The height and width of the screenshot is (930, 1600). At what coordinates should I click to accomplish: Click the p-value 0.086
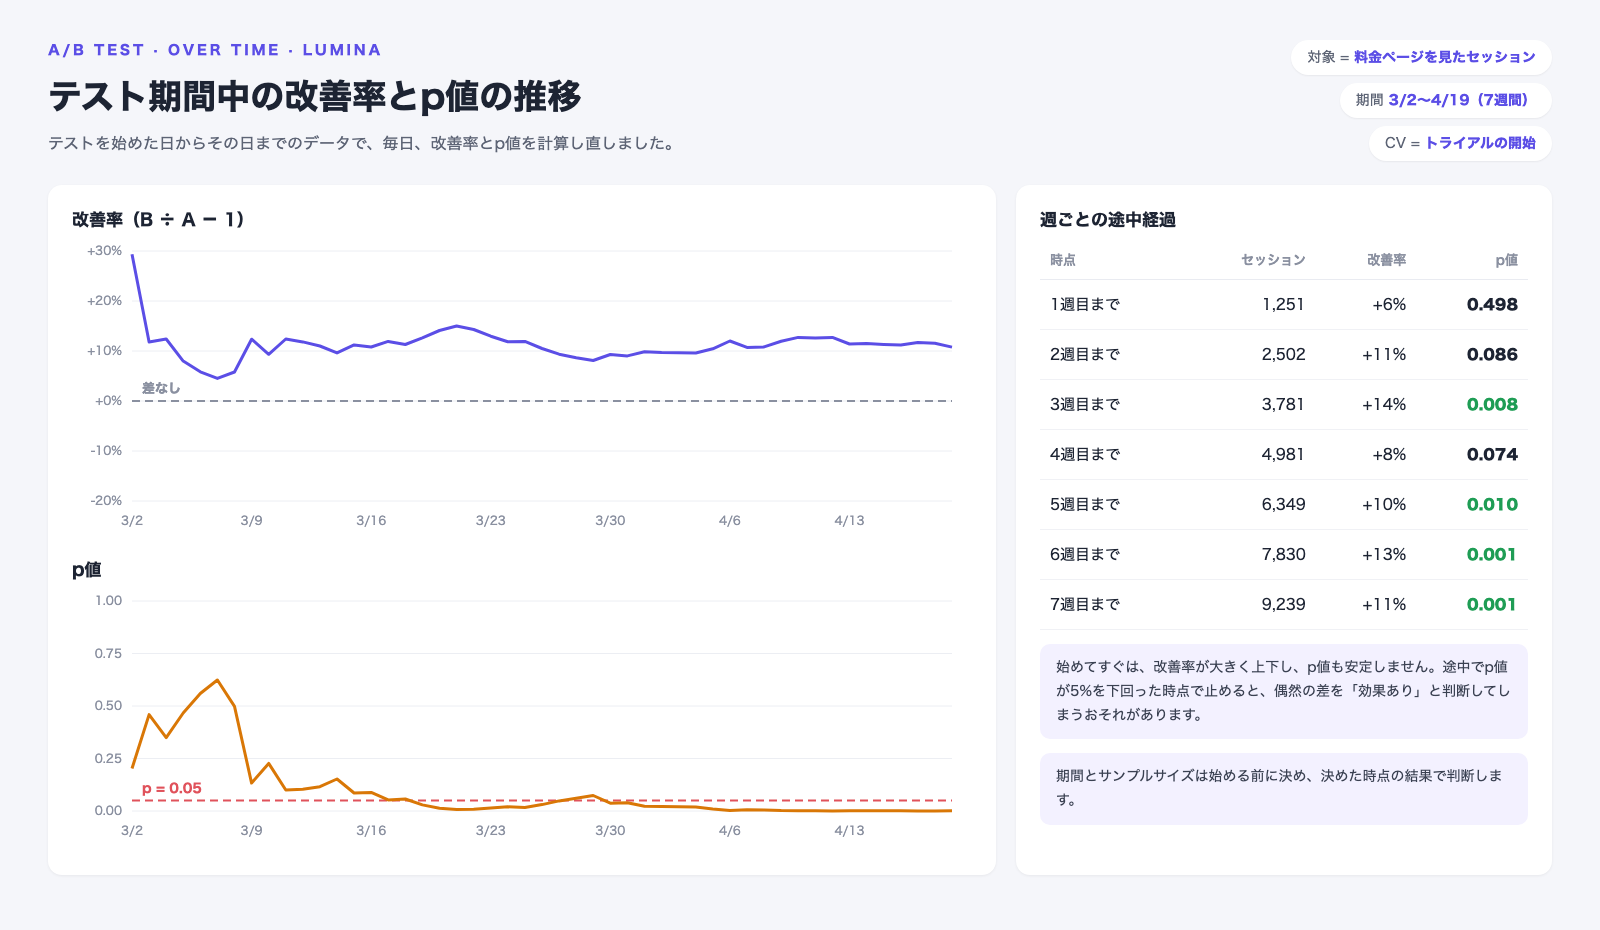point(1492,354)
